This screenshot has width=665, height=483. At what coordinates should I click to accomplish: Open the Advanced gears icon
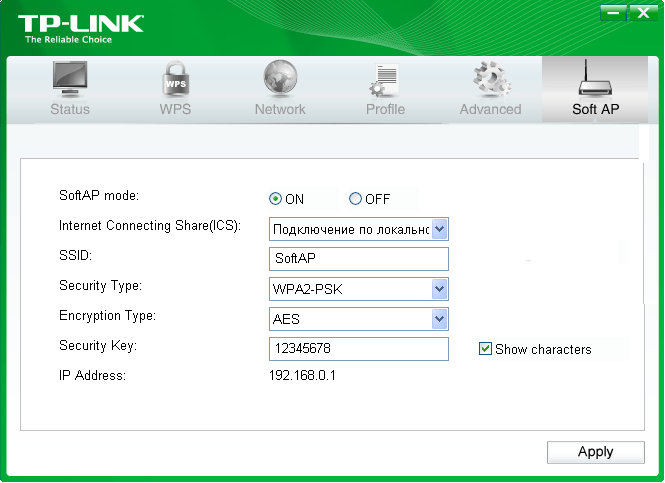click(491, 79)
